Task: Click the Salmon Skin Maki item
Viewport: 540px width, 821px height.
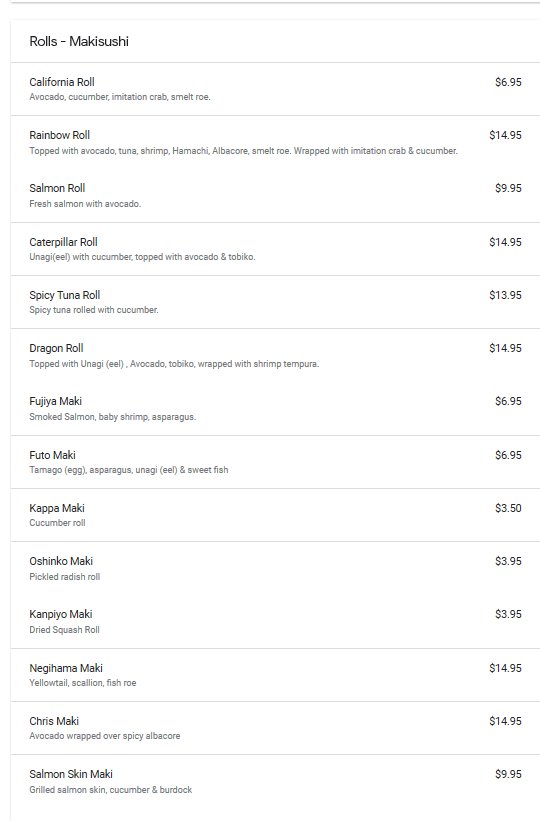Action: point(275,781)
